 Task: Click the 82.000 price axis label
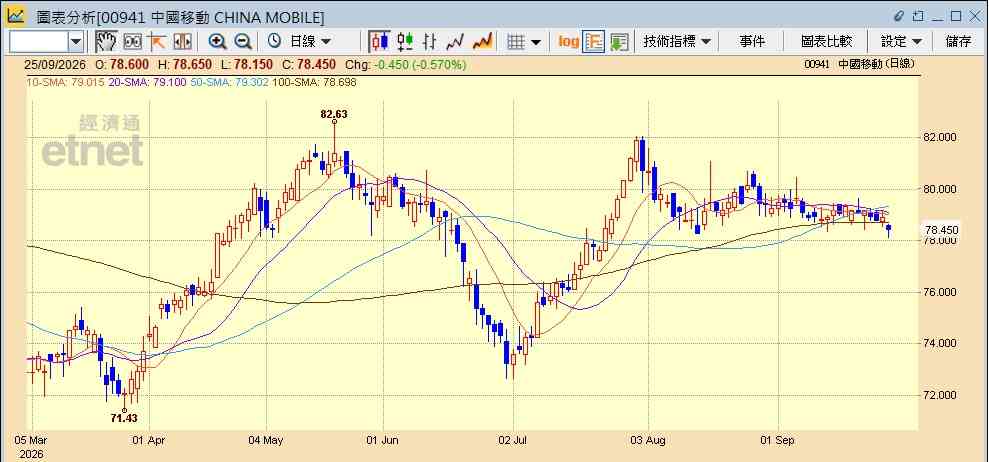940,137
